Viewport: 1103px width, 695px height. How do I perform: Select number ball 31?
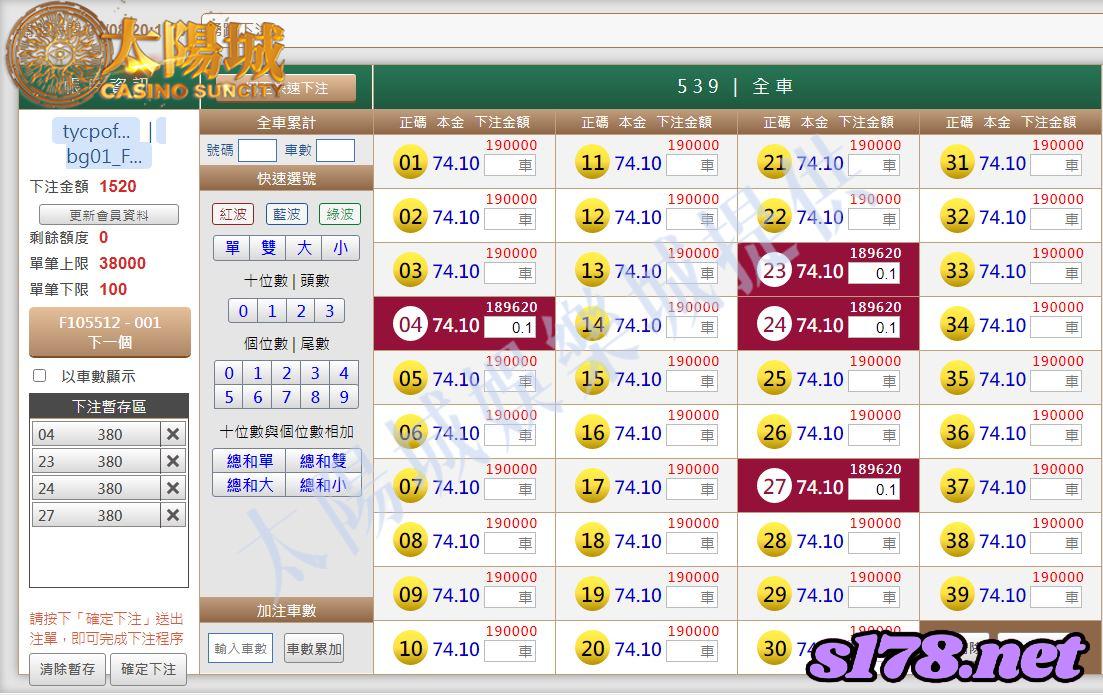tap(957, 162)
